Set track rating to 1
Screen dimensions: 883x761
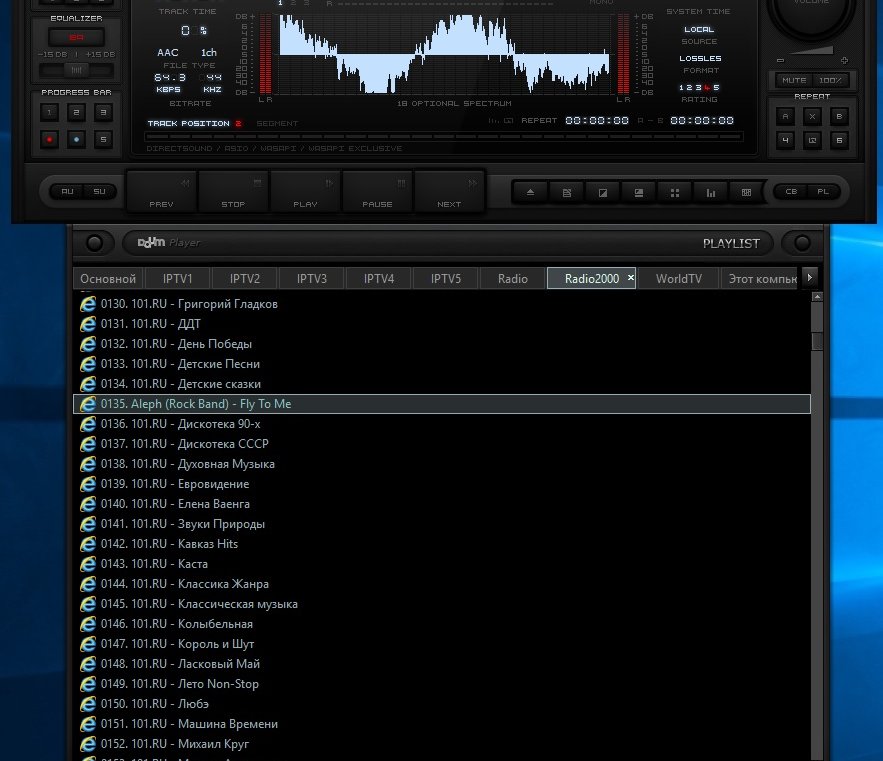[x=681, y=88]
